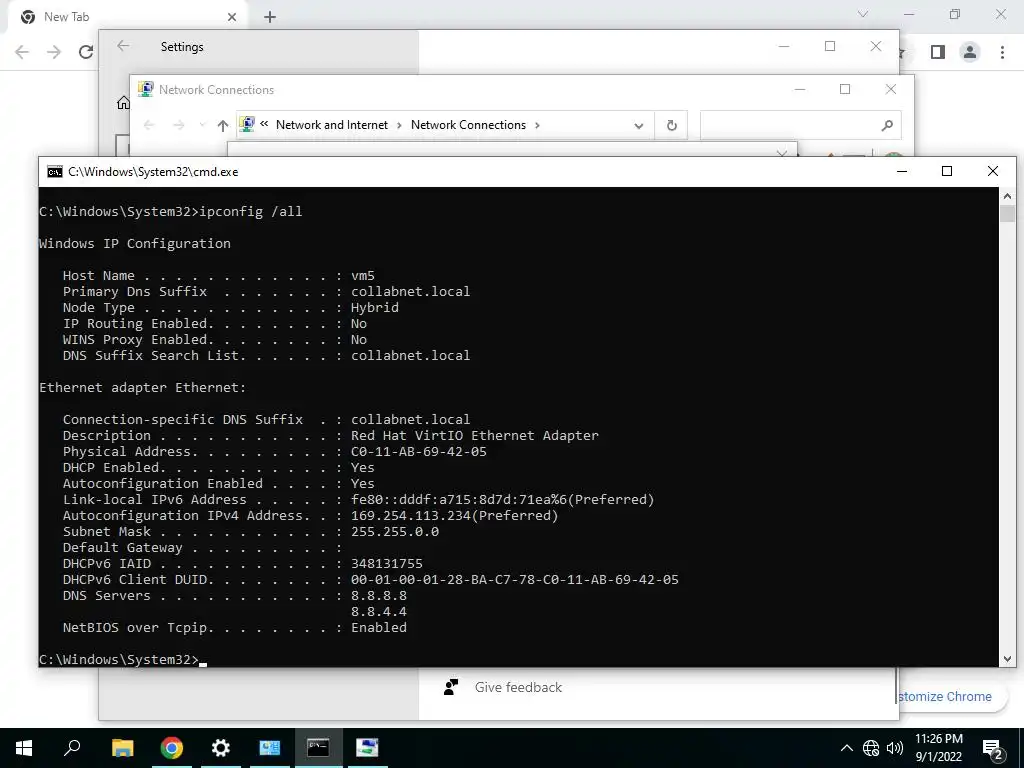This screenshot has width=1024, height=768.
Task: Toggle Chrome side panel
Action: [x=938, y=52]
